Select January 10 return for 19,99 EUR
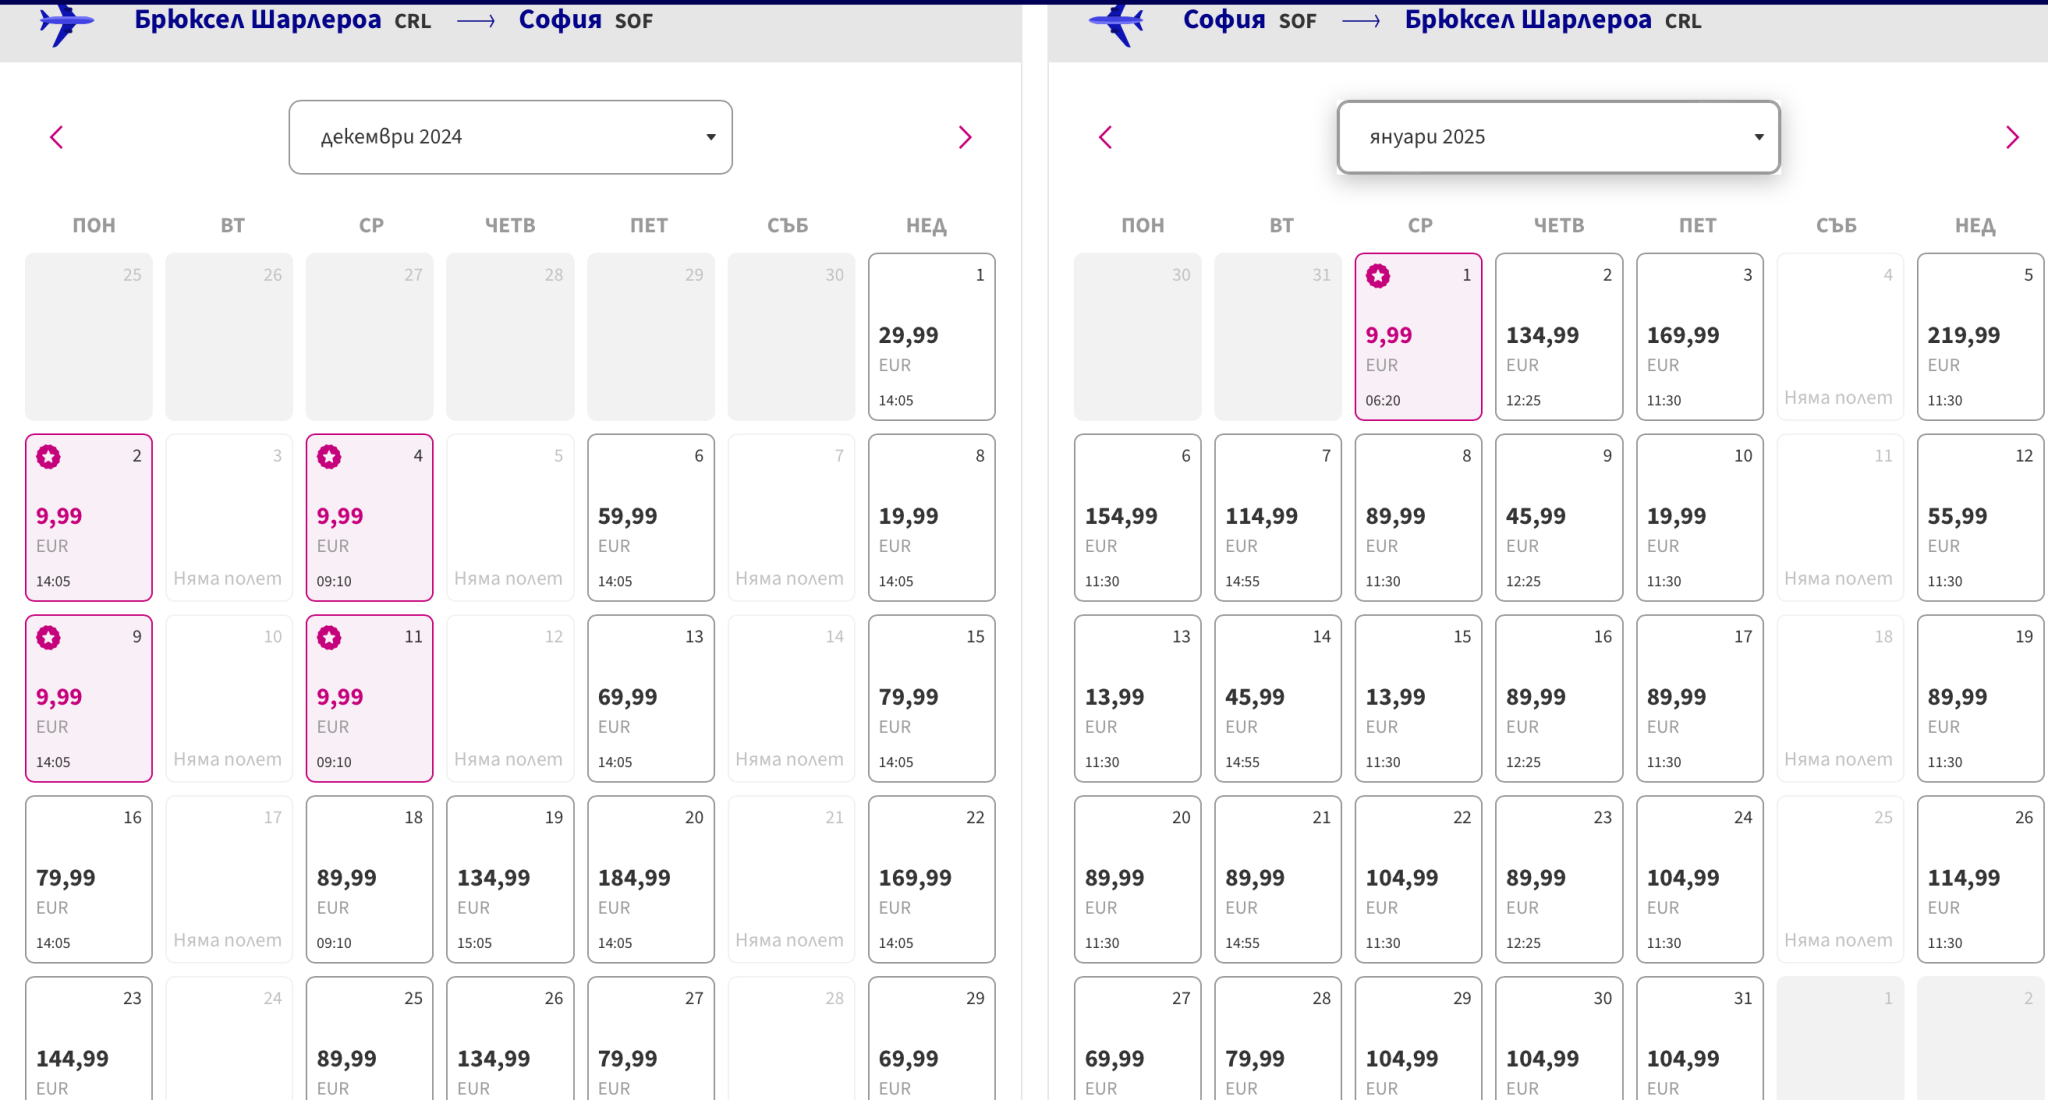Image resolution: width=2048 pixels, height=1100 pixels. 1699,517
